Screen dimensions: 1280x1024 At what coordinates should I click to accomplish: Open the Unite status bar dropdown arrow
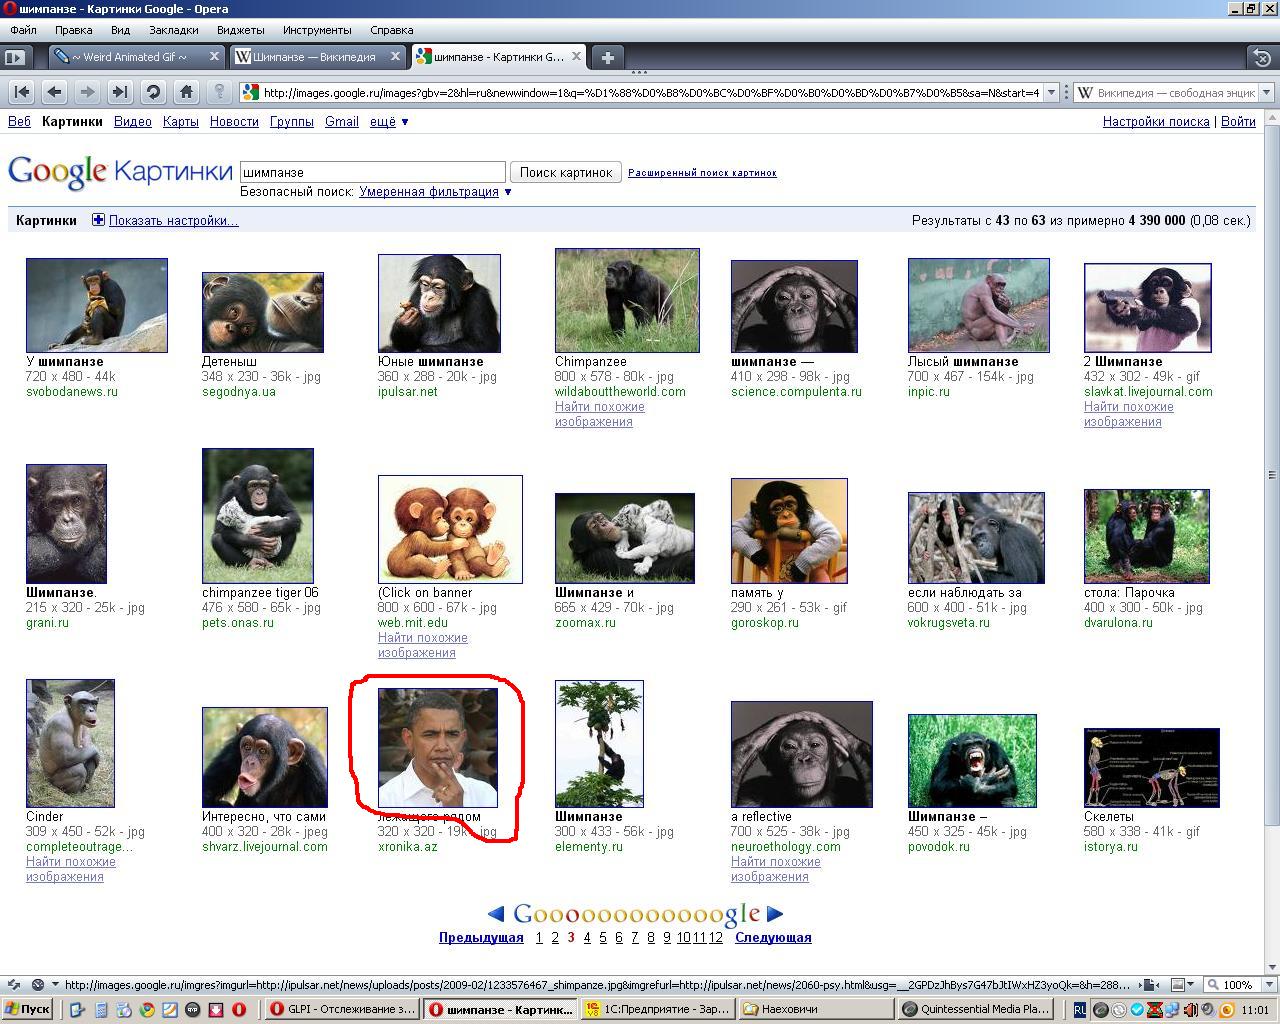tap(55, 984)
